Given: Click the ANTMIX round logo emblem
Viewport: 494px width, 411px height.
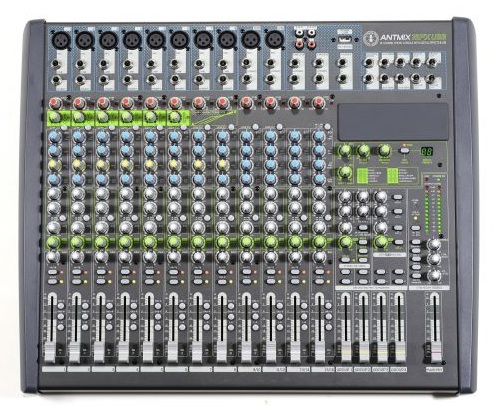Looking at the screenshot, I should [371, 38].
